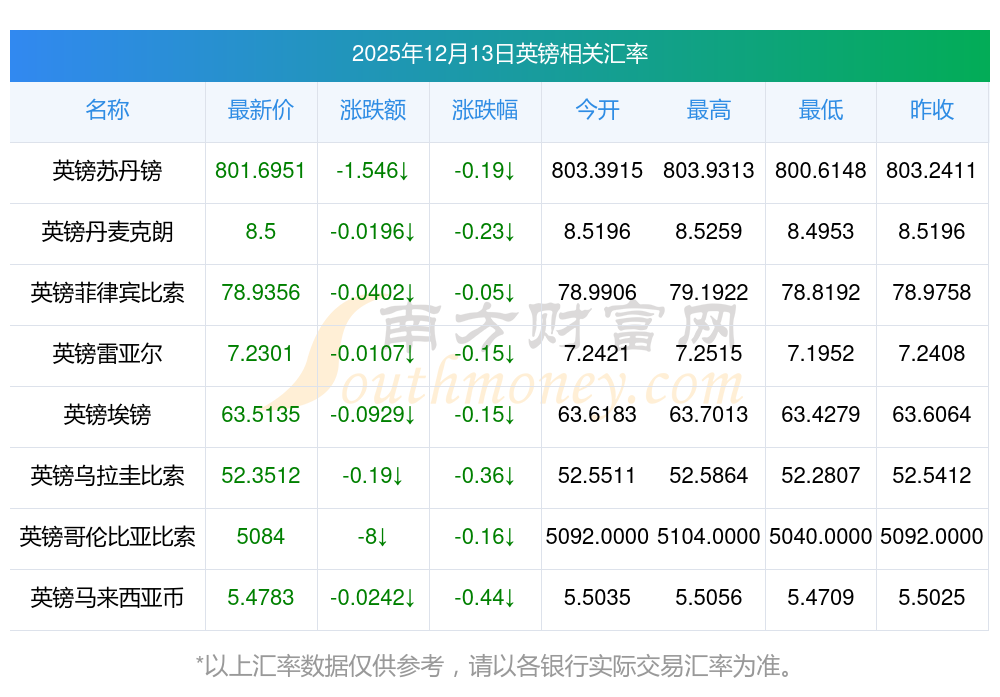Click change amount -0.0929↓
This screenshot has width=1000, height=697.
[x=372, y=415]
